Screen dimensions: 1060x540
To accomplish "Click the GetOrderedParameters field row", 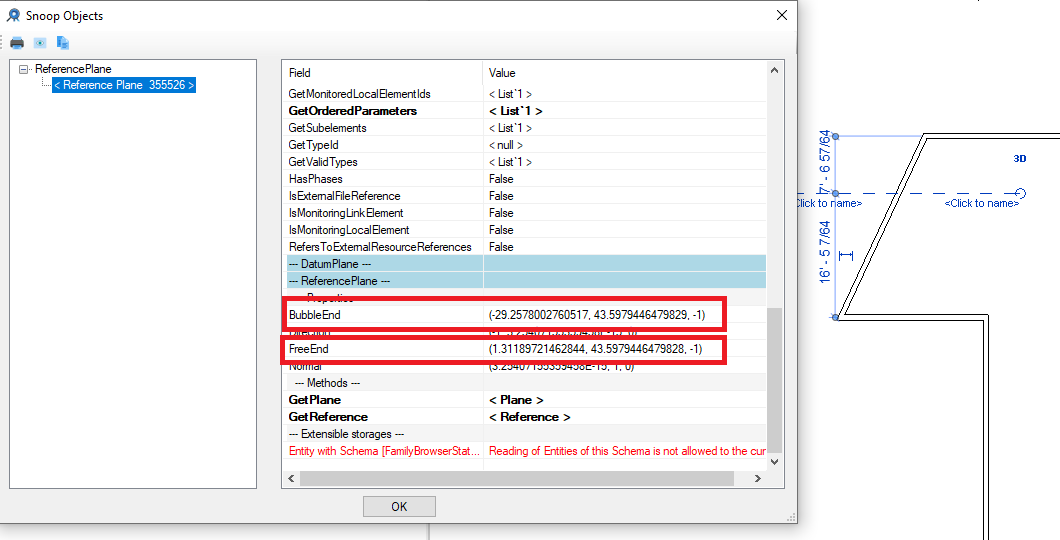I will [352, 111].
